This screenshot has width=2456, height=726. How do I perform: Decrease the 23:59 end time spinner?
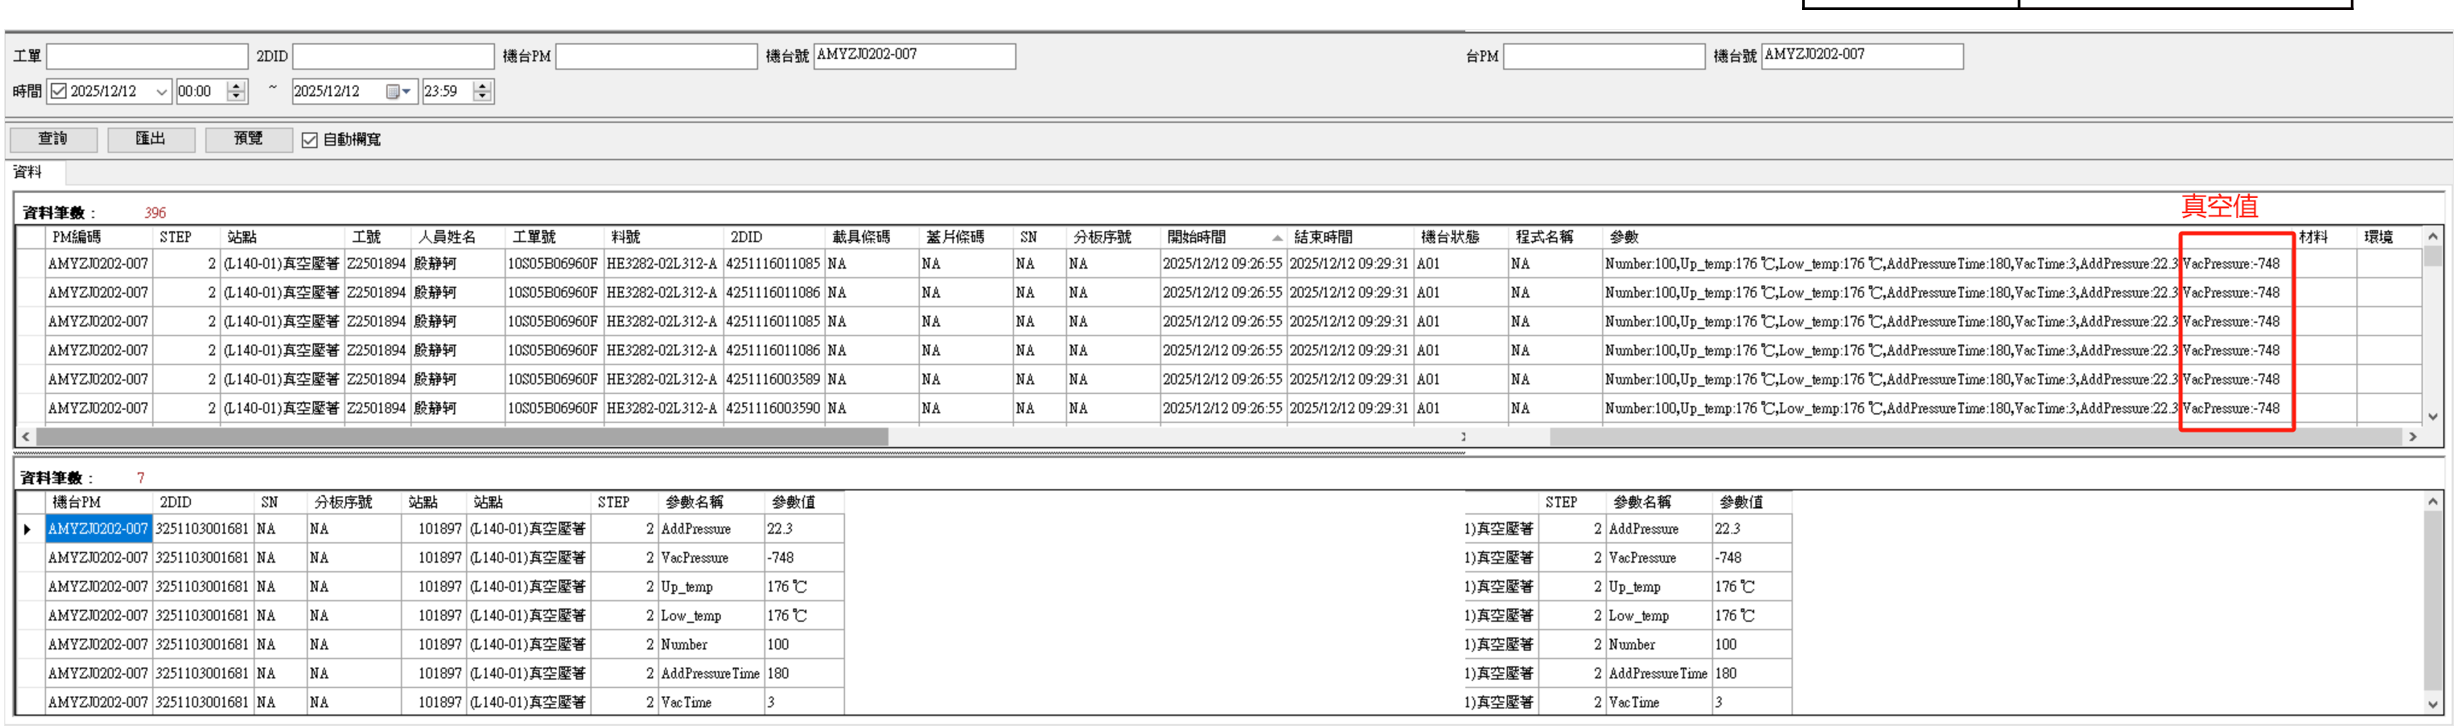[483, 97]
